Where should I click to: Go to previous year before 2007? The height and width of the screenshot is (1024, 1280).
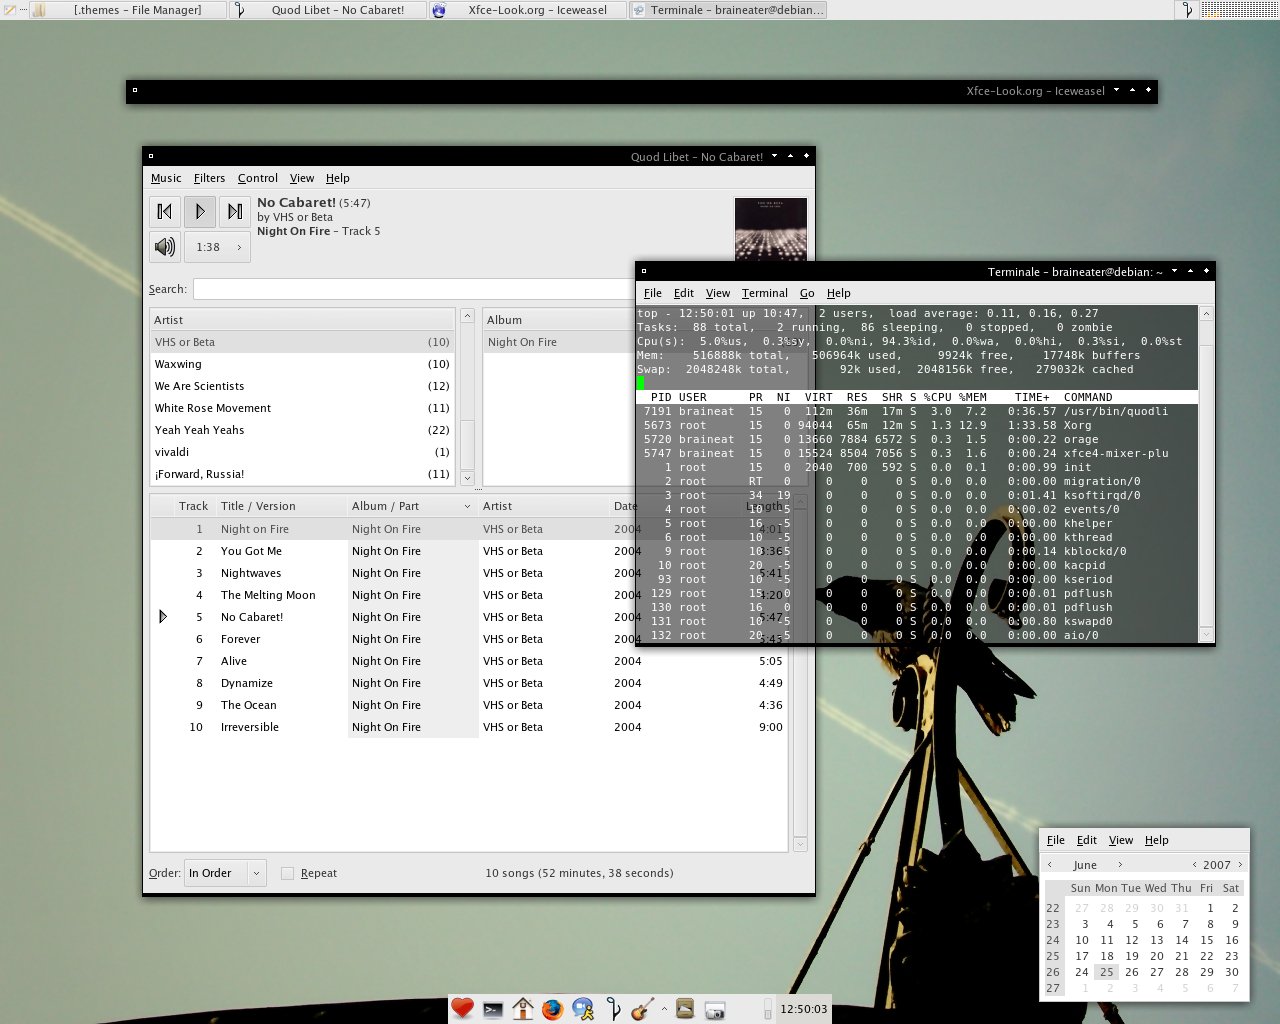(x=1194, y=865)
